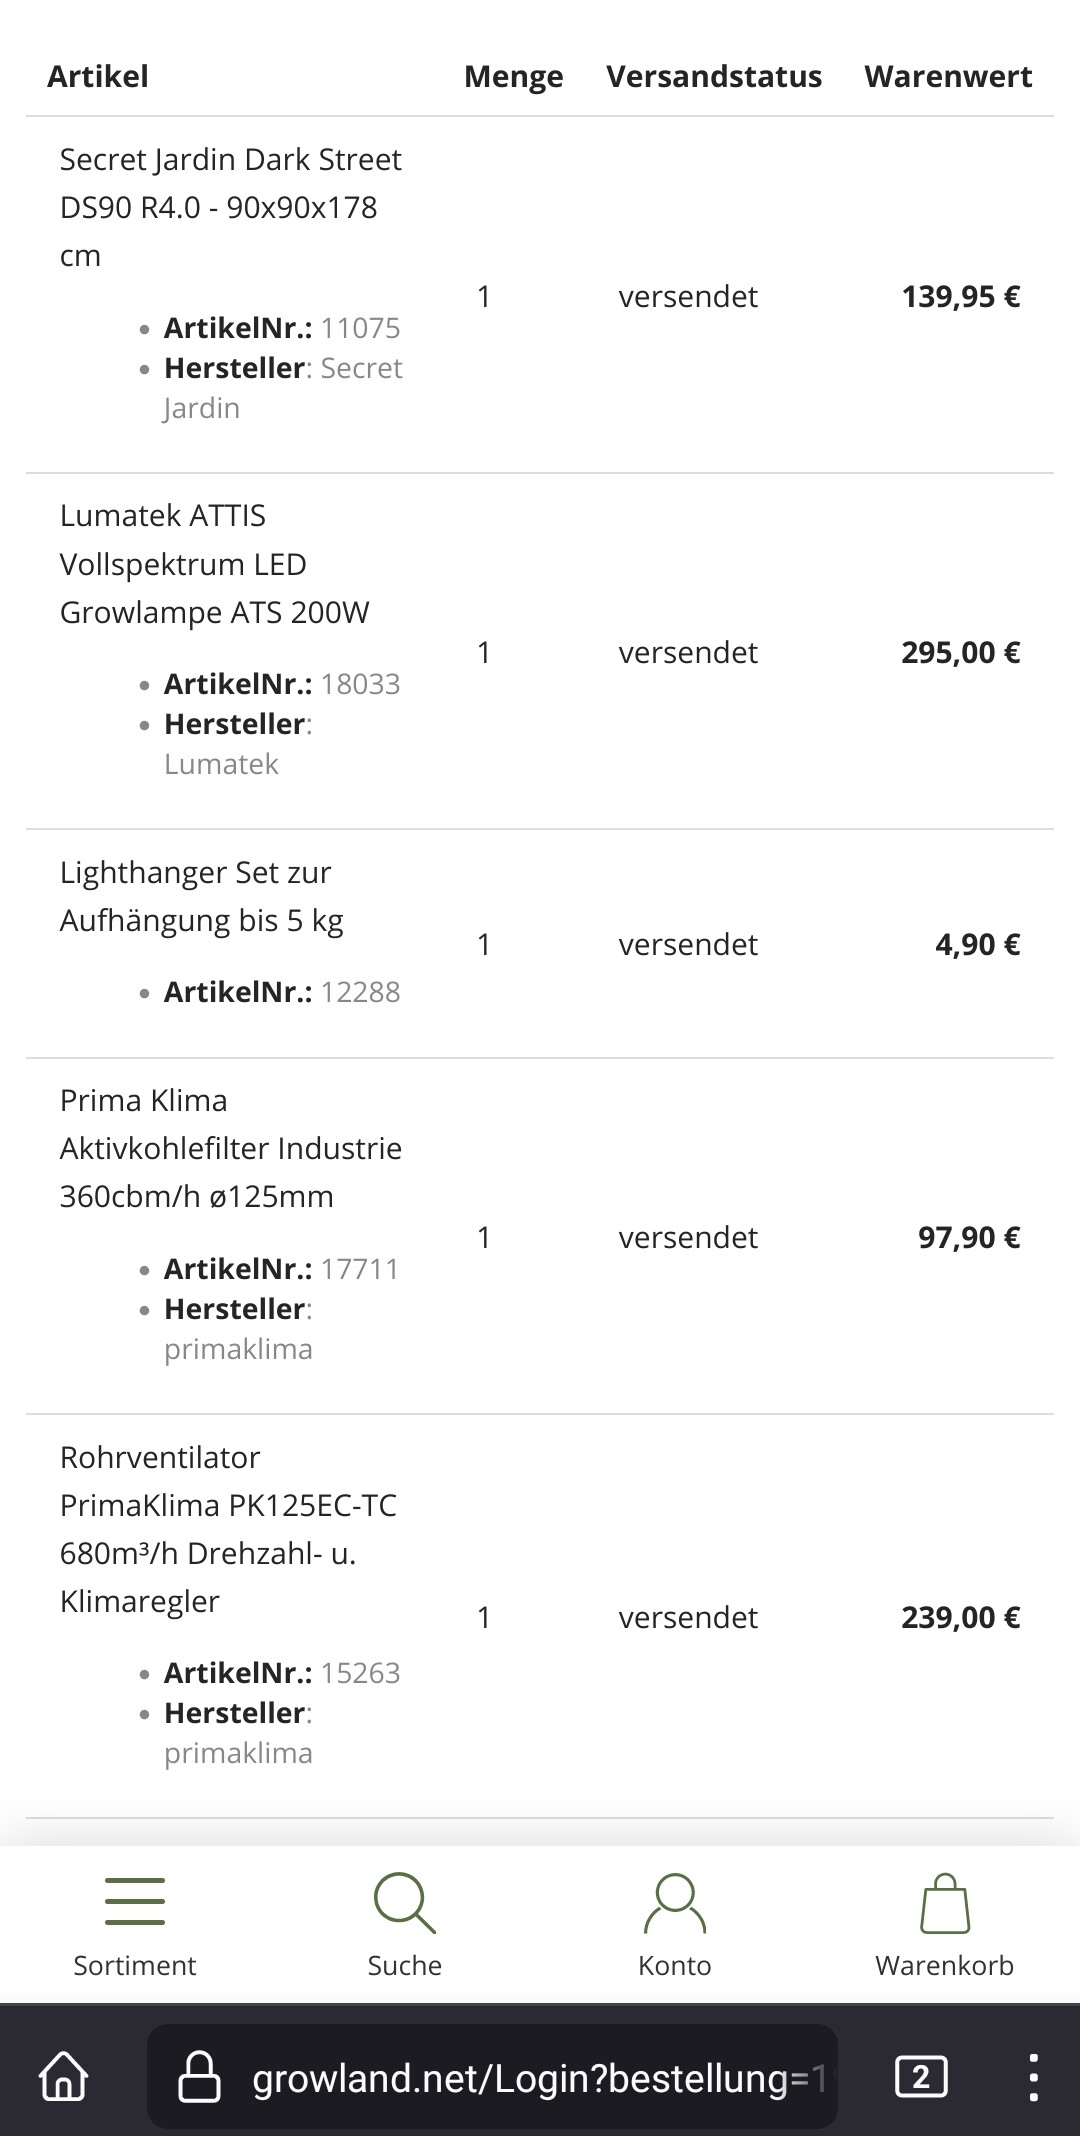Click the Versandstatus column header
This screenshot has height=2136, width=1080.
click(x=714, y=77)
